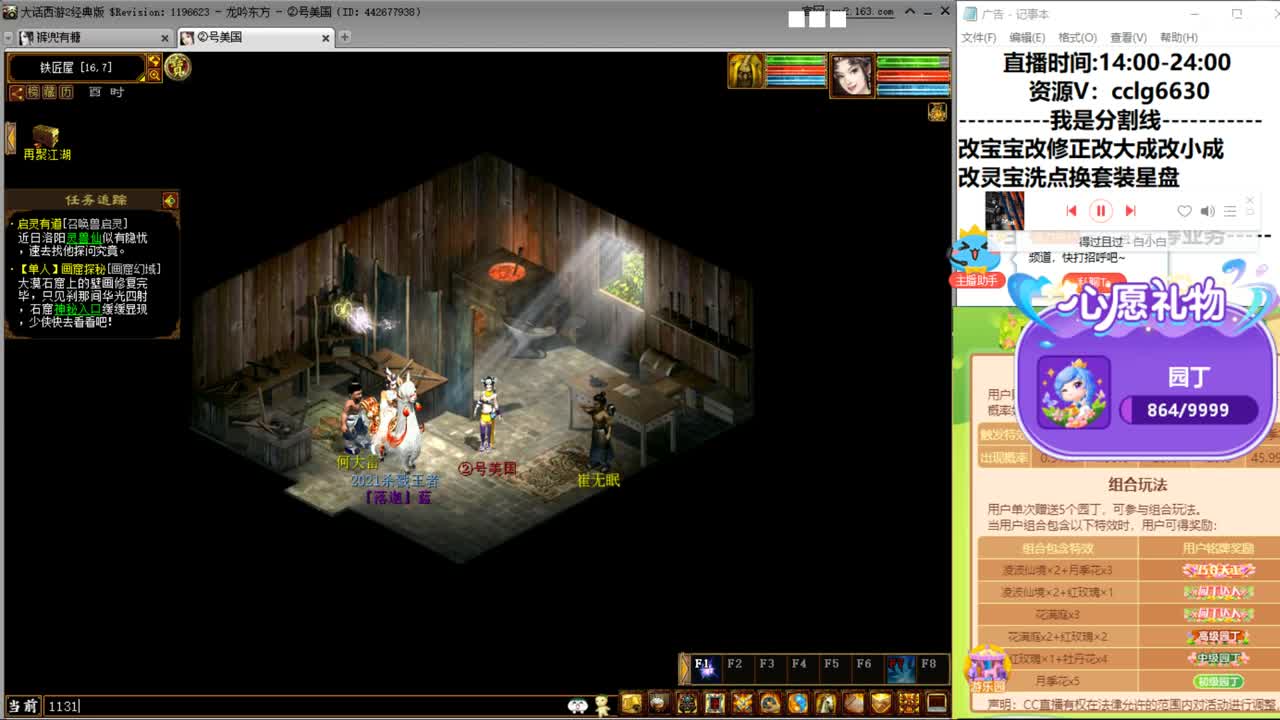Pause the music player
Viewport: 1280px width, 720px height.
1100,211
